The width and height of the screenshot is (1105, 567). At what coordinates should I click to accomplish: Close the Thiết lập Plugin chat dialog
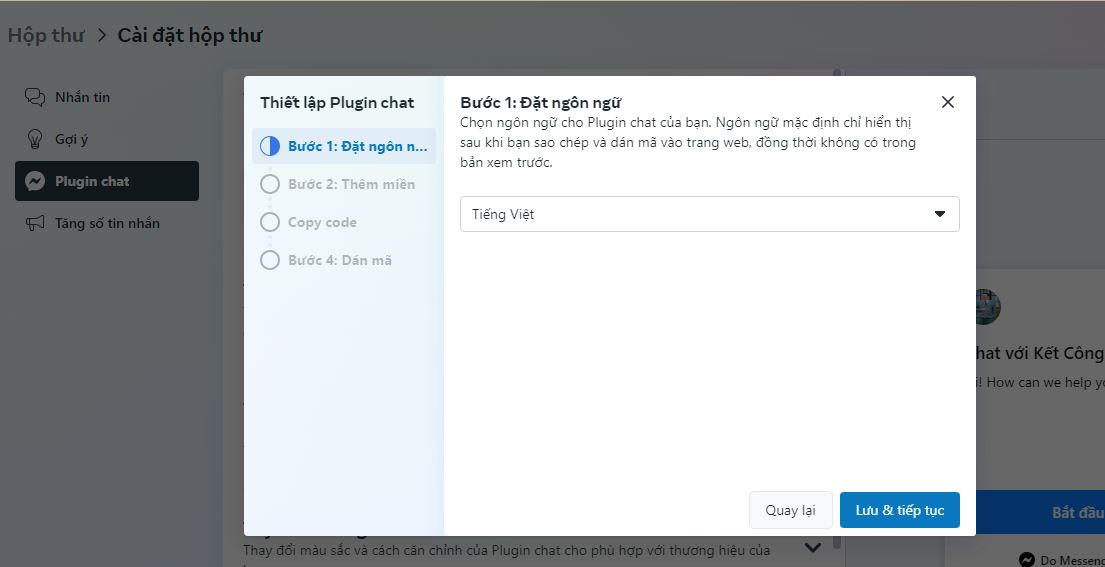tap(948, 102)
